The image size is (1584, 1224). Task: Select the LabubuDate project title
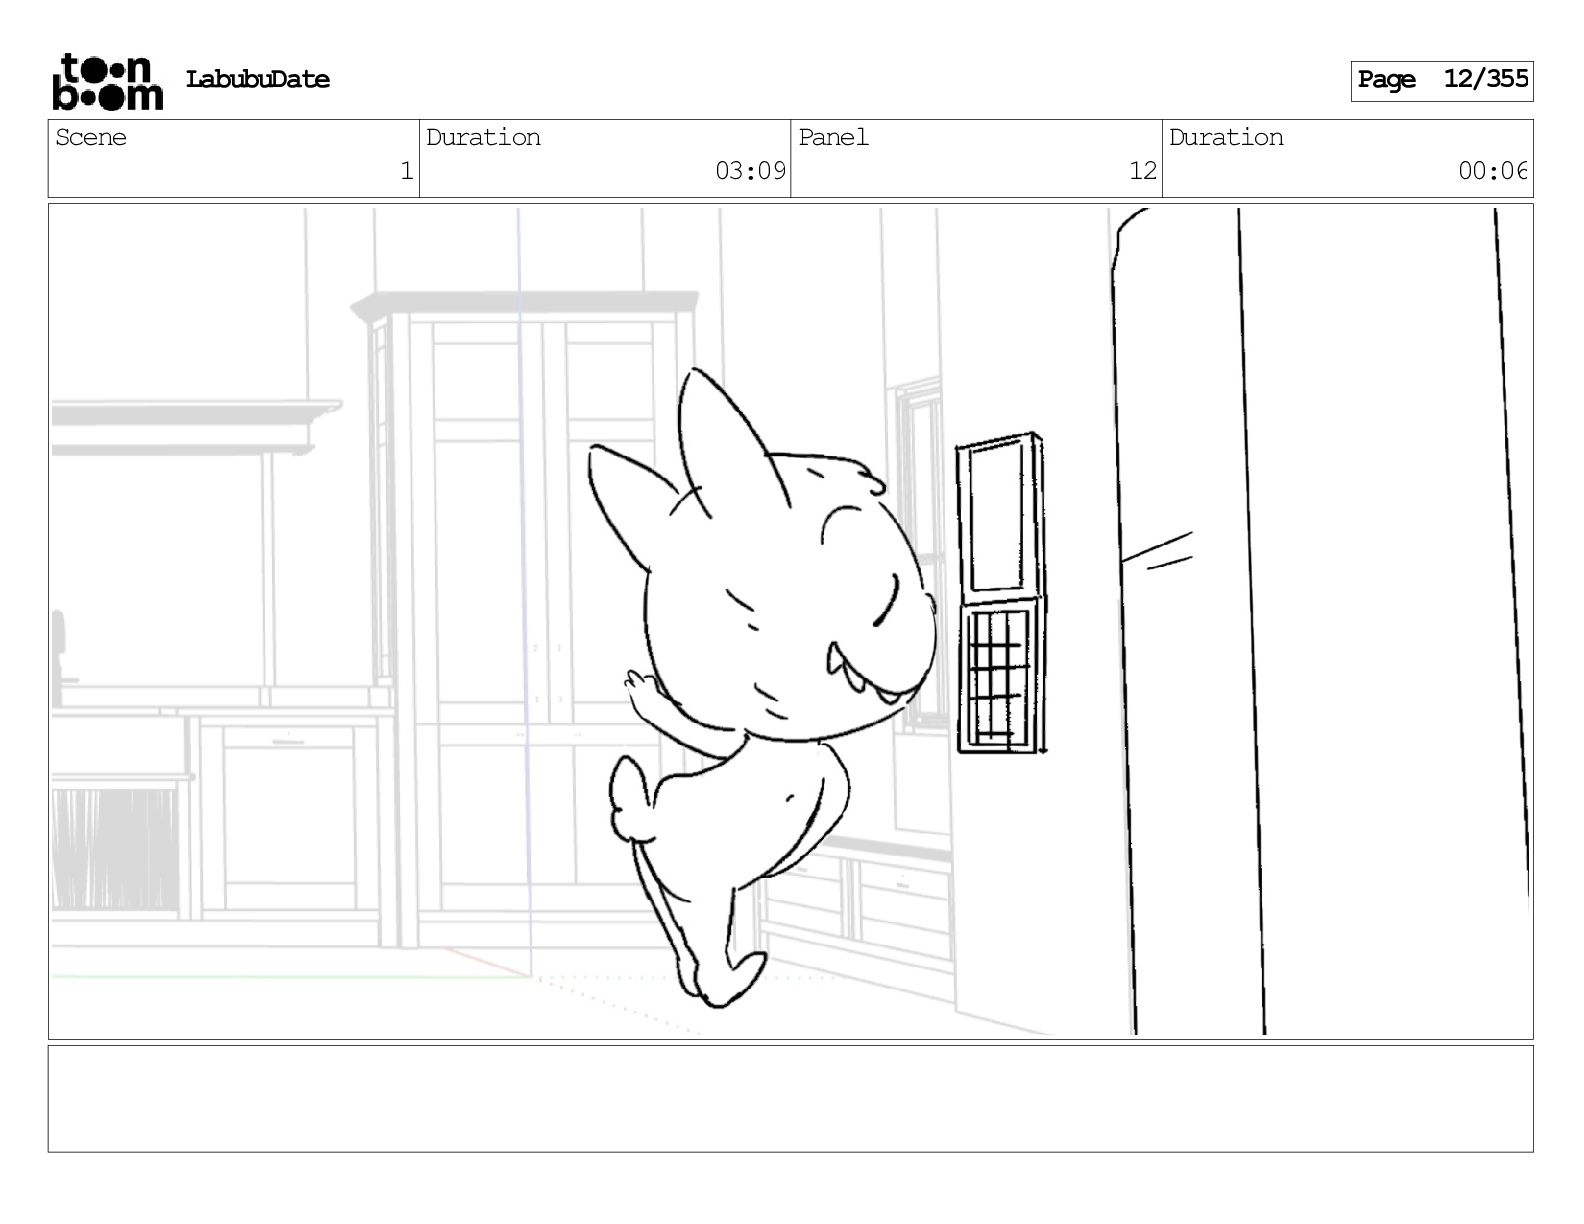[257, 80]
